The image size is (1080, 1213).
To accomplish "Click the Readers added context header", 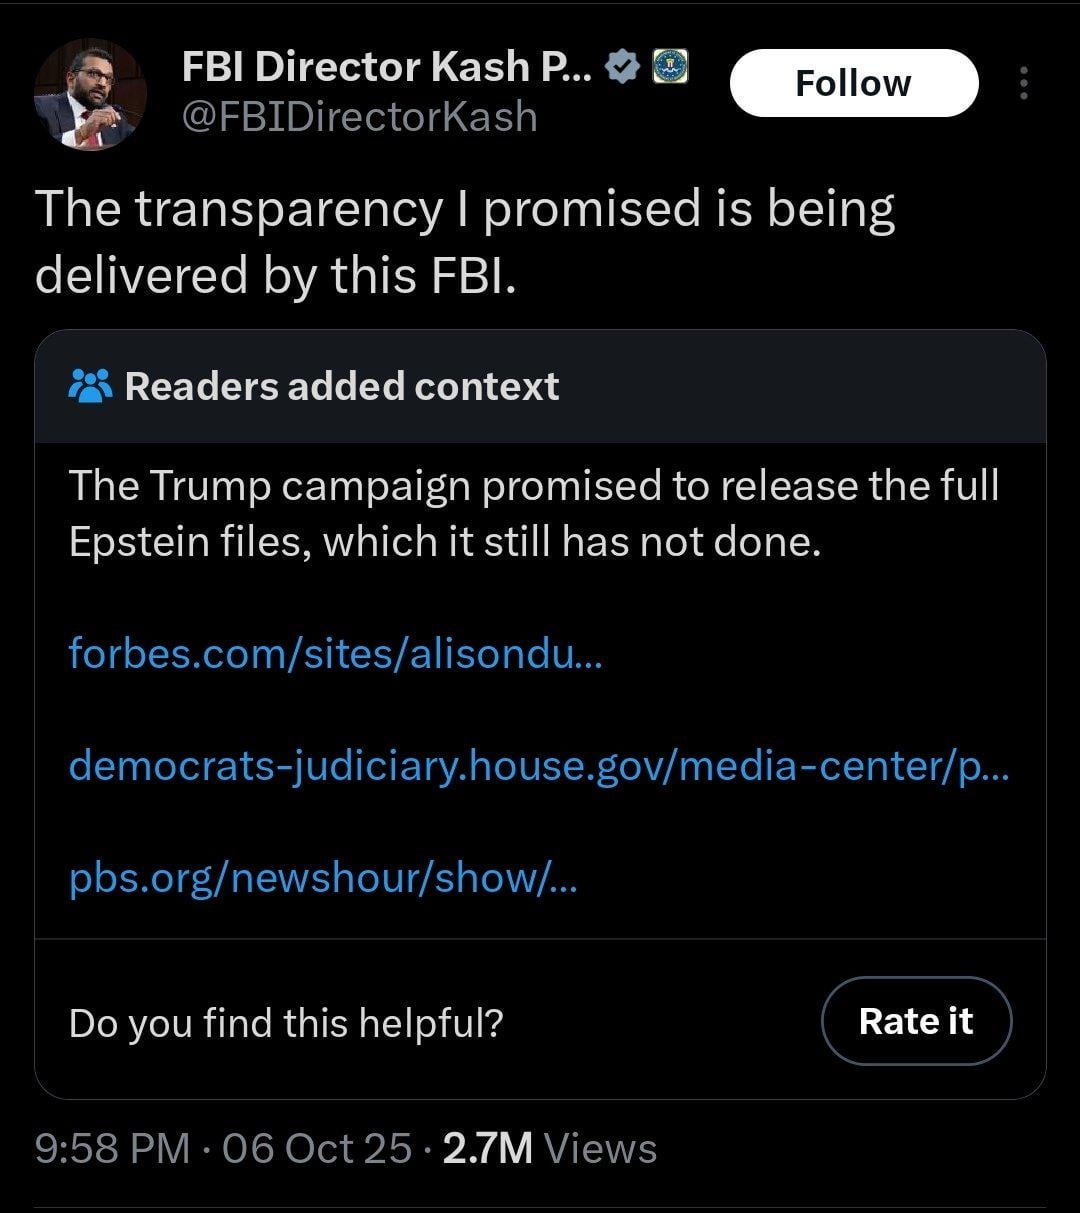I will point(341,386).
